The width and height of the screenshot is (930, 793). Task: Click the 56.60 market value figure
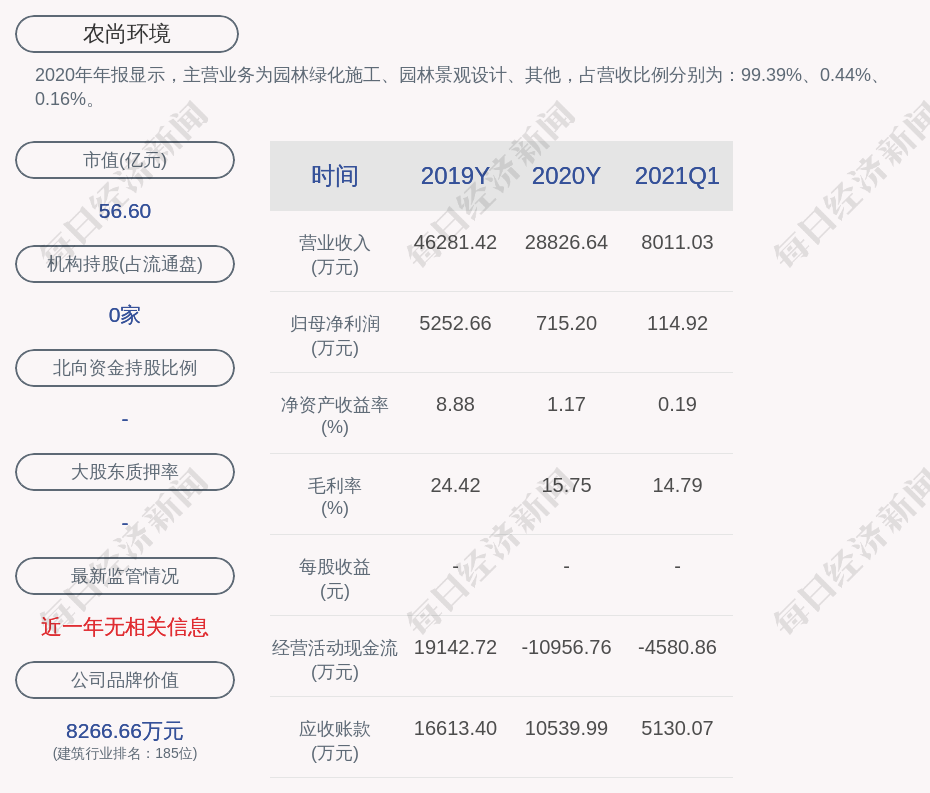pyautogui.click(x=125, y=211)
